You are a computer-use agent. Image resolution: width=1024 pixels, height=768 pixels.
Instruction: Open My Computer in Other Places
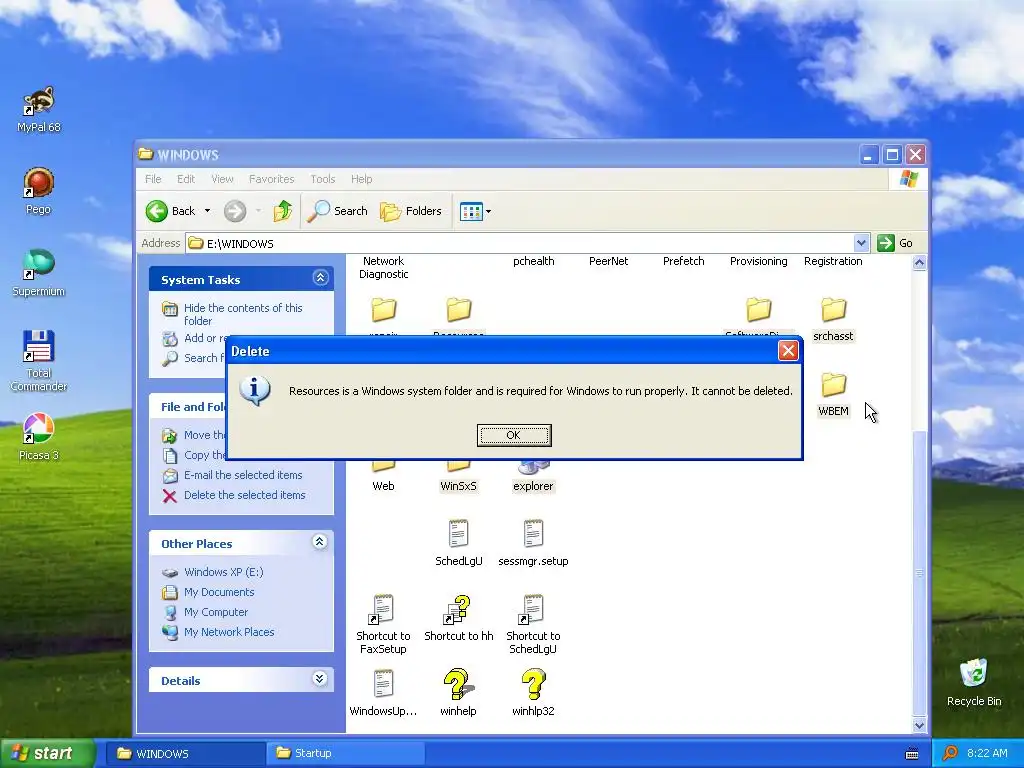point(216,612)
